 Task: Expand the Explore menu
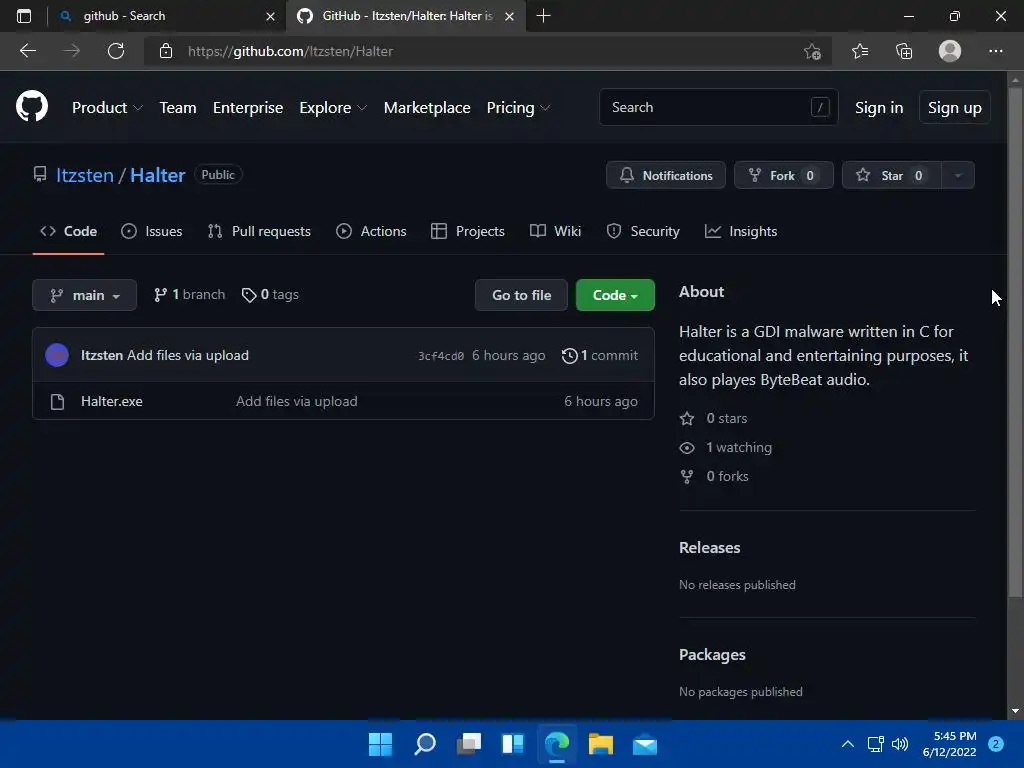(x=332, y=108)
